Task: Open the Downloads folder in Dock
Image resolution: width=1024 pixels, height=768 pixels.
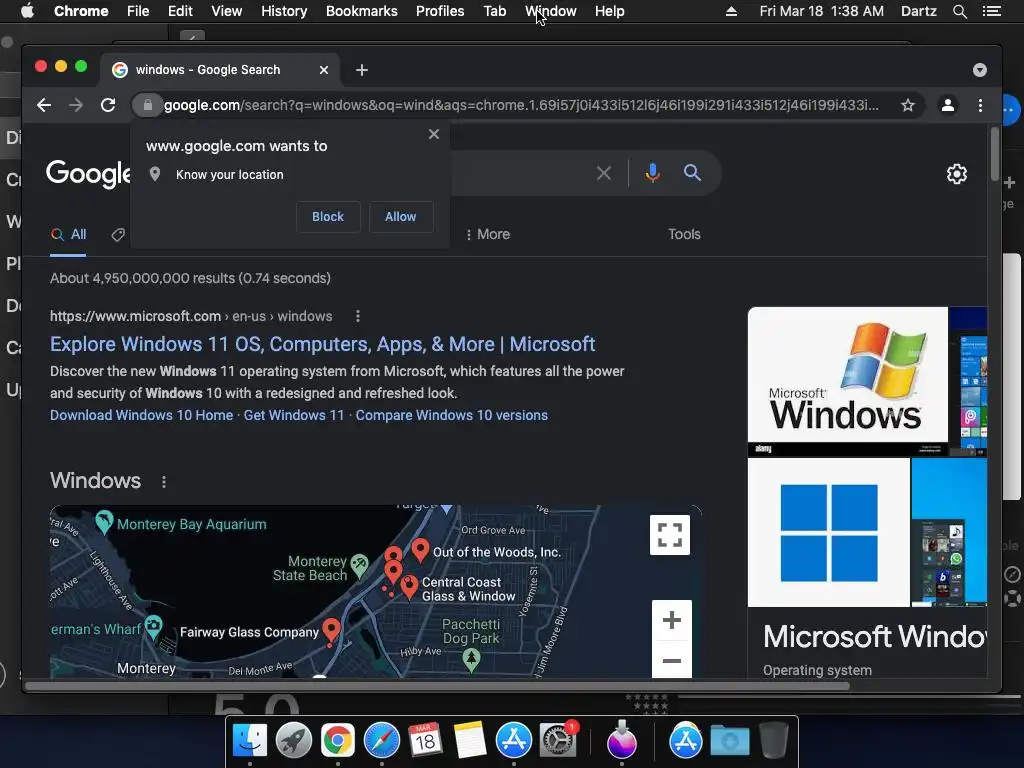Action: [x=729, y=741]
